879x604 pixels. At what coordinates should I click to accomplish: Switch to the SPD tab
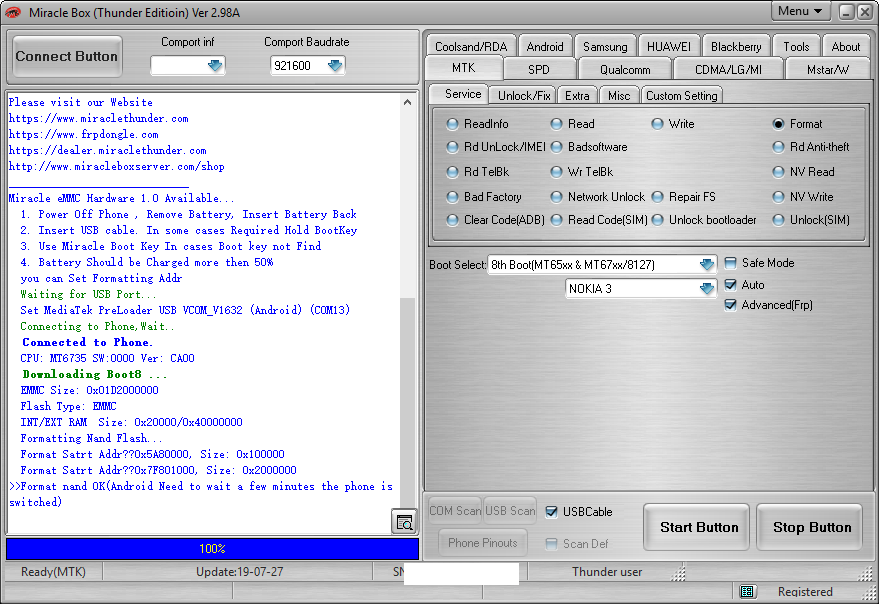[x=539, y=70]
